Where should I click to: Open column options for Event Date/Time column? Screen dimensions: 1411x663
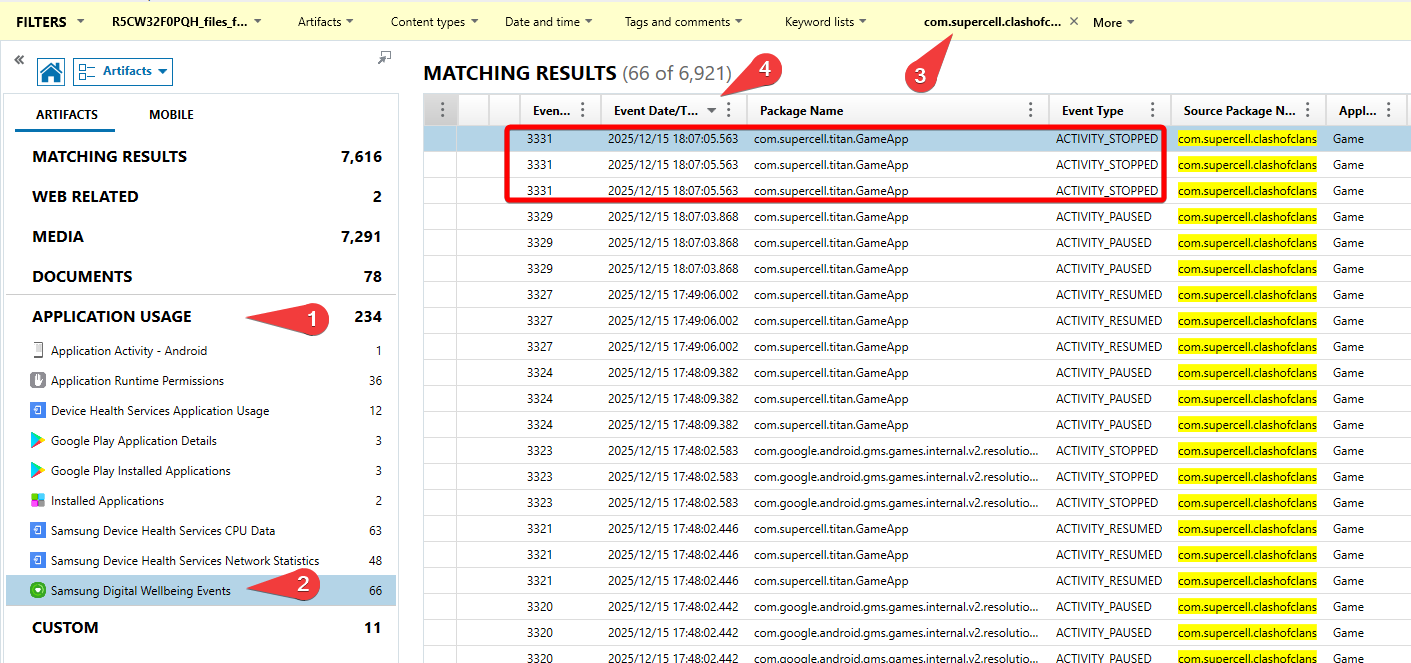[729, 110]
